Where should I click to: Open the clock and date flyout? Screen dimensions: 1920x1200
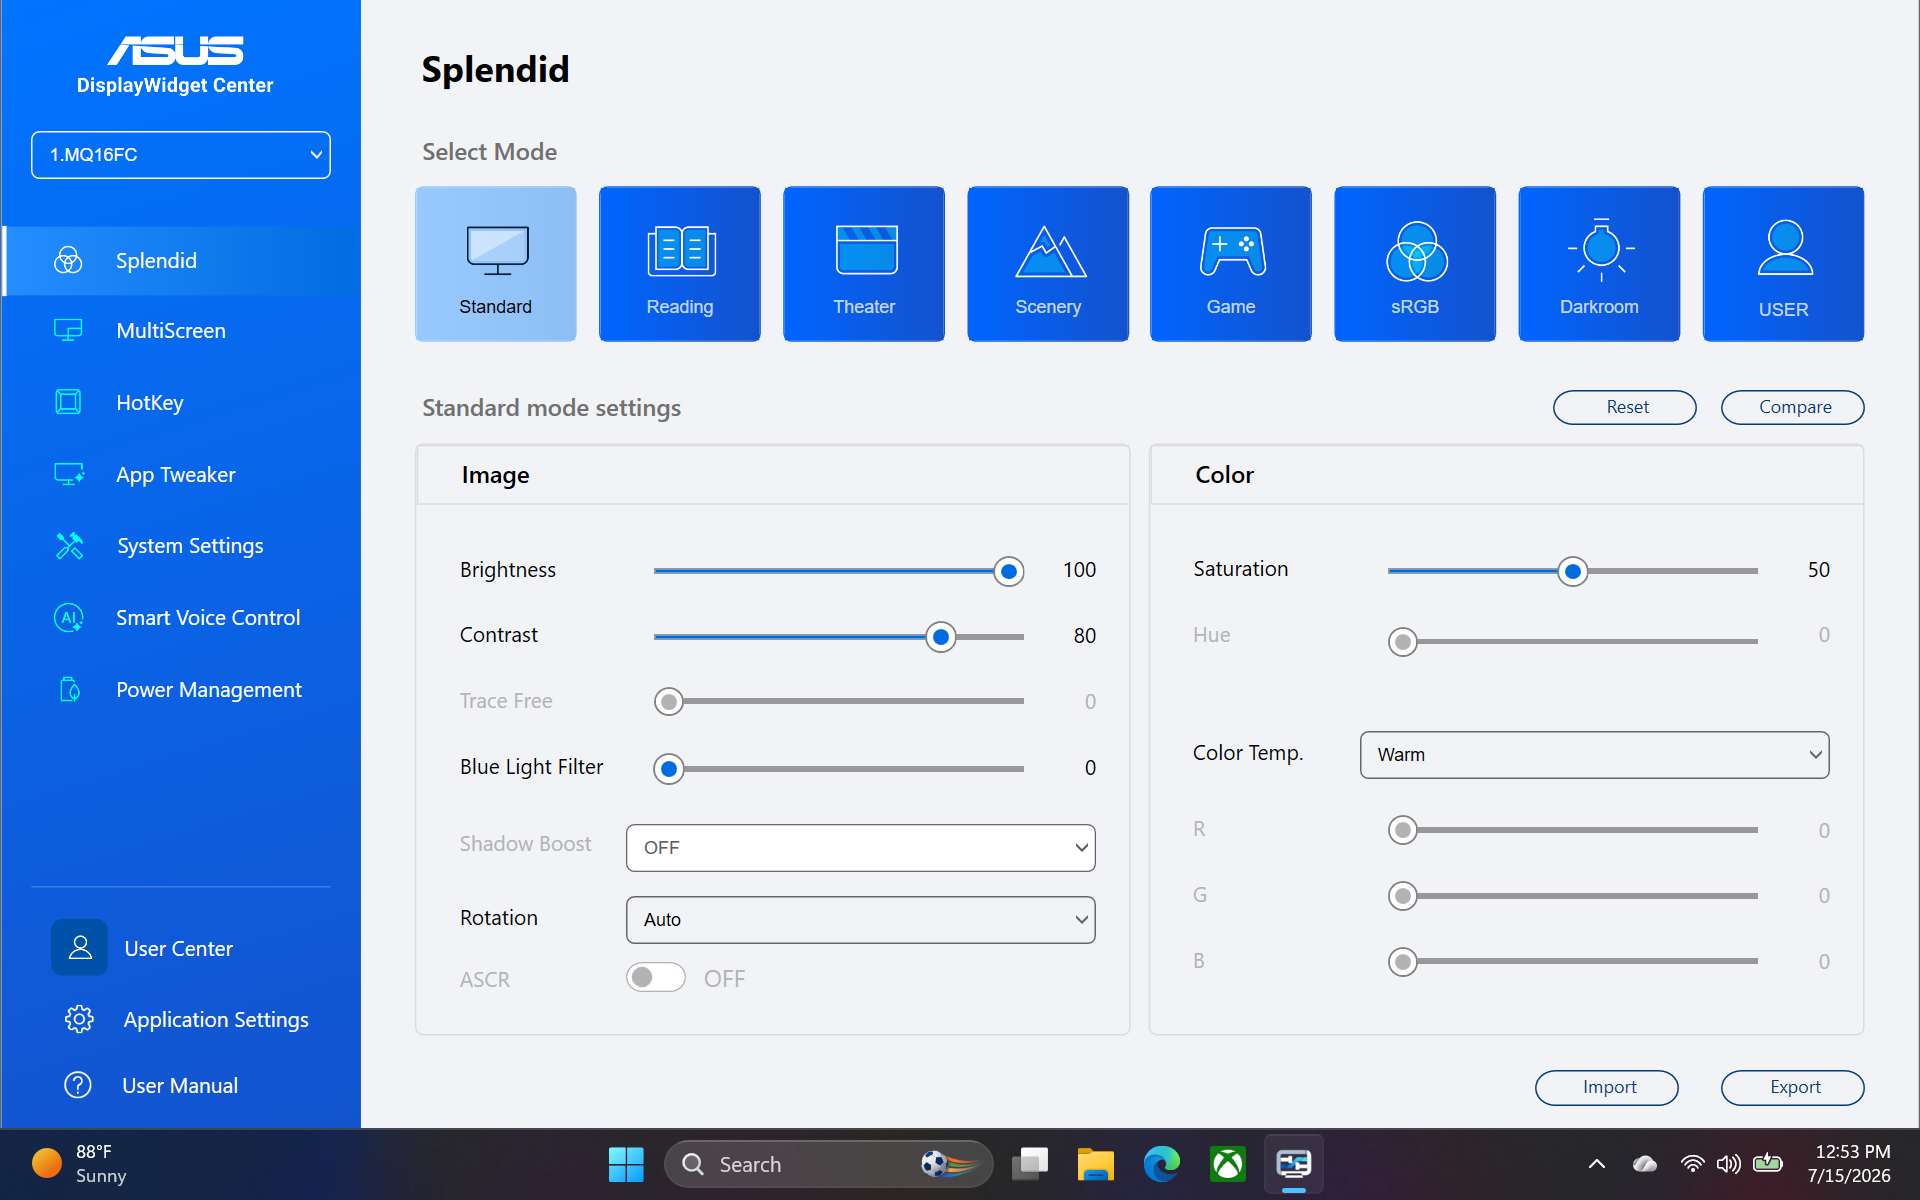click(1851, 1164)
